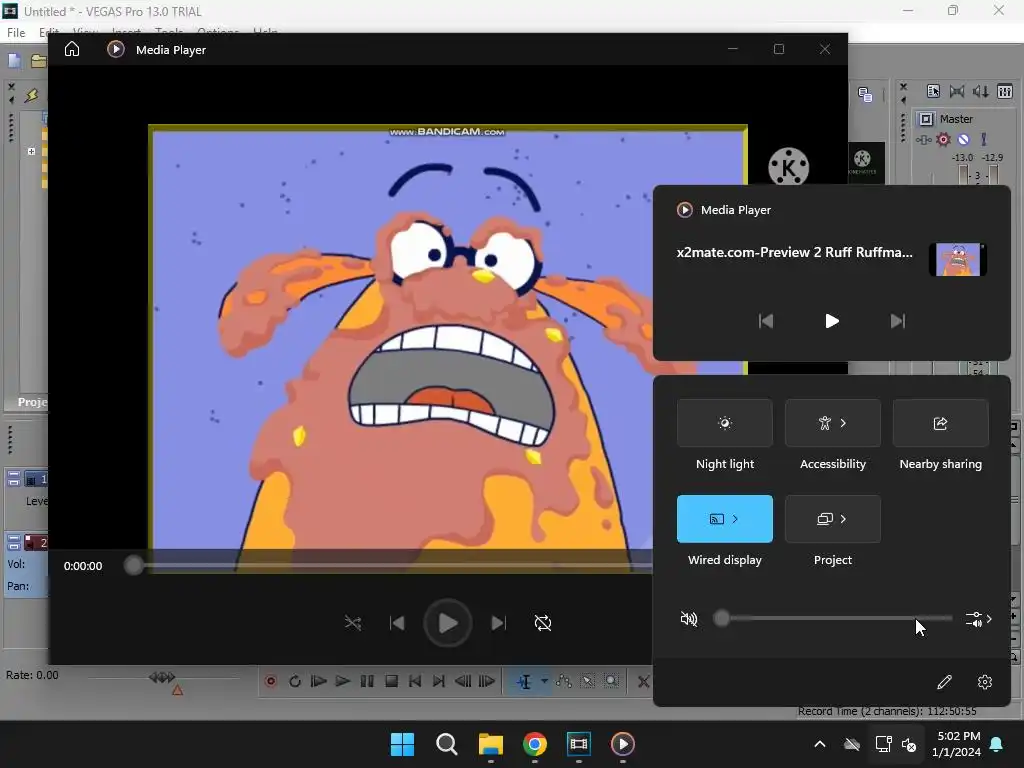Open the Project quick settings tile
Image resolution: width=1024 pixels, height=768 pixels.
[x=833, y=519]
